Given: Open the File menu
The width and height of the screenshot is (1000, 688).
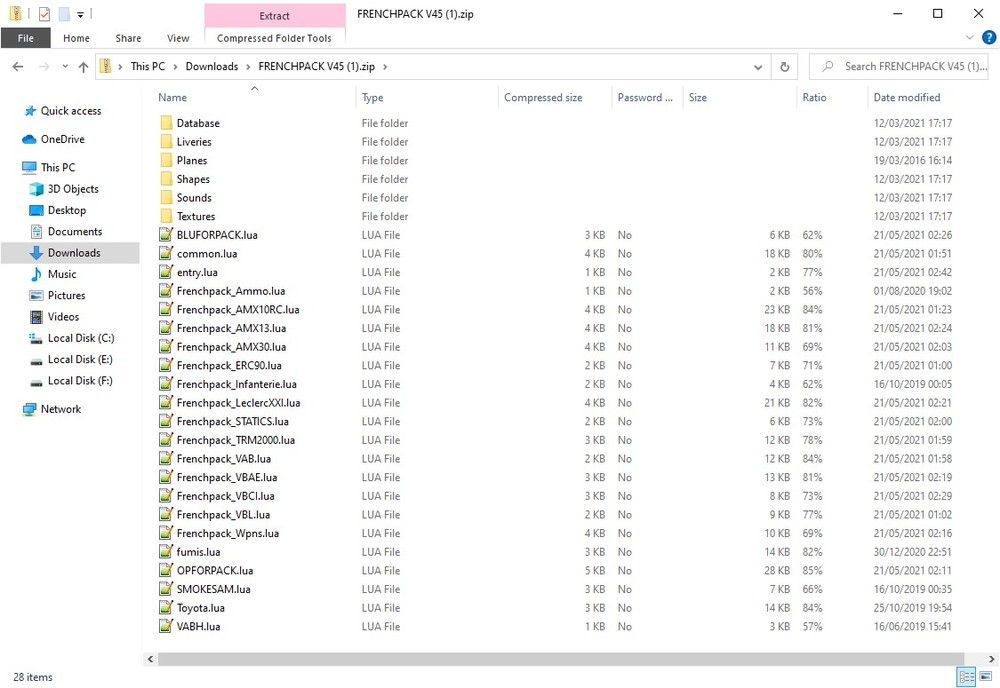Looking at the screenshot, I should [25, 37].
